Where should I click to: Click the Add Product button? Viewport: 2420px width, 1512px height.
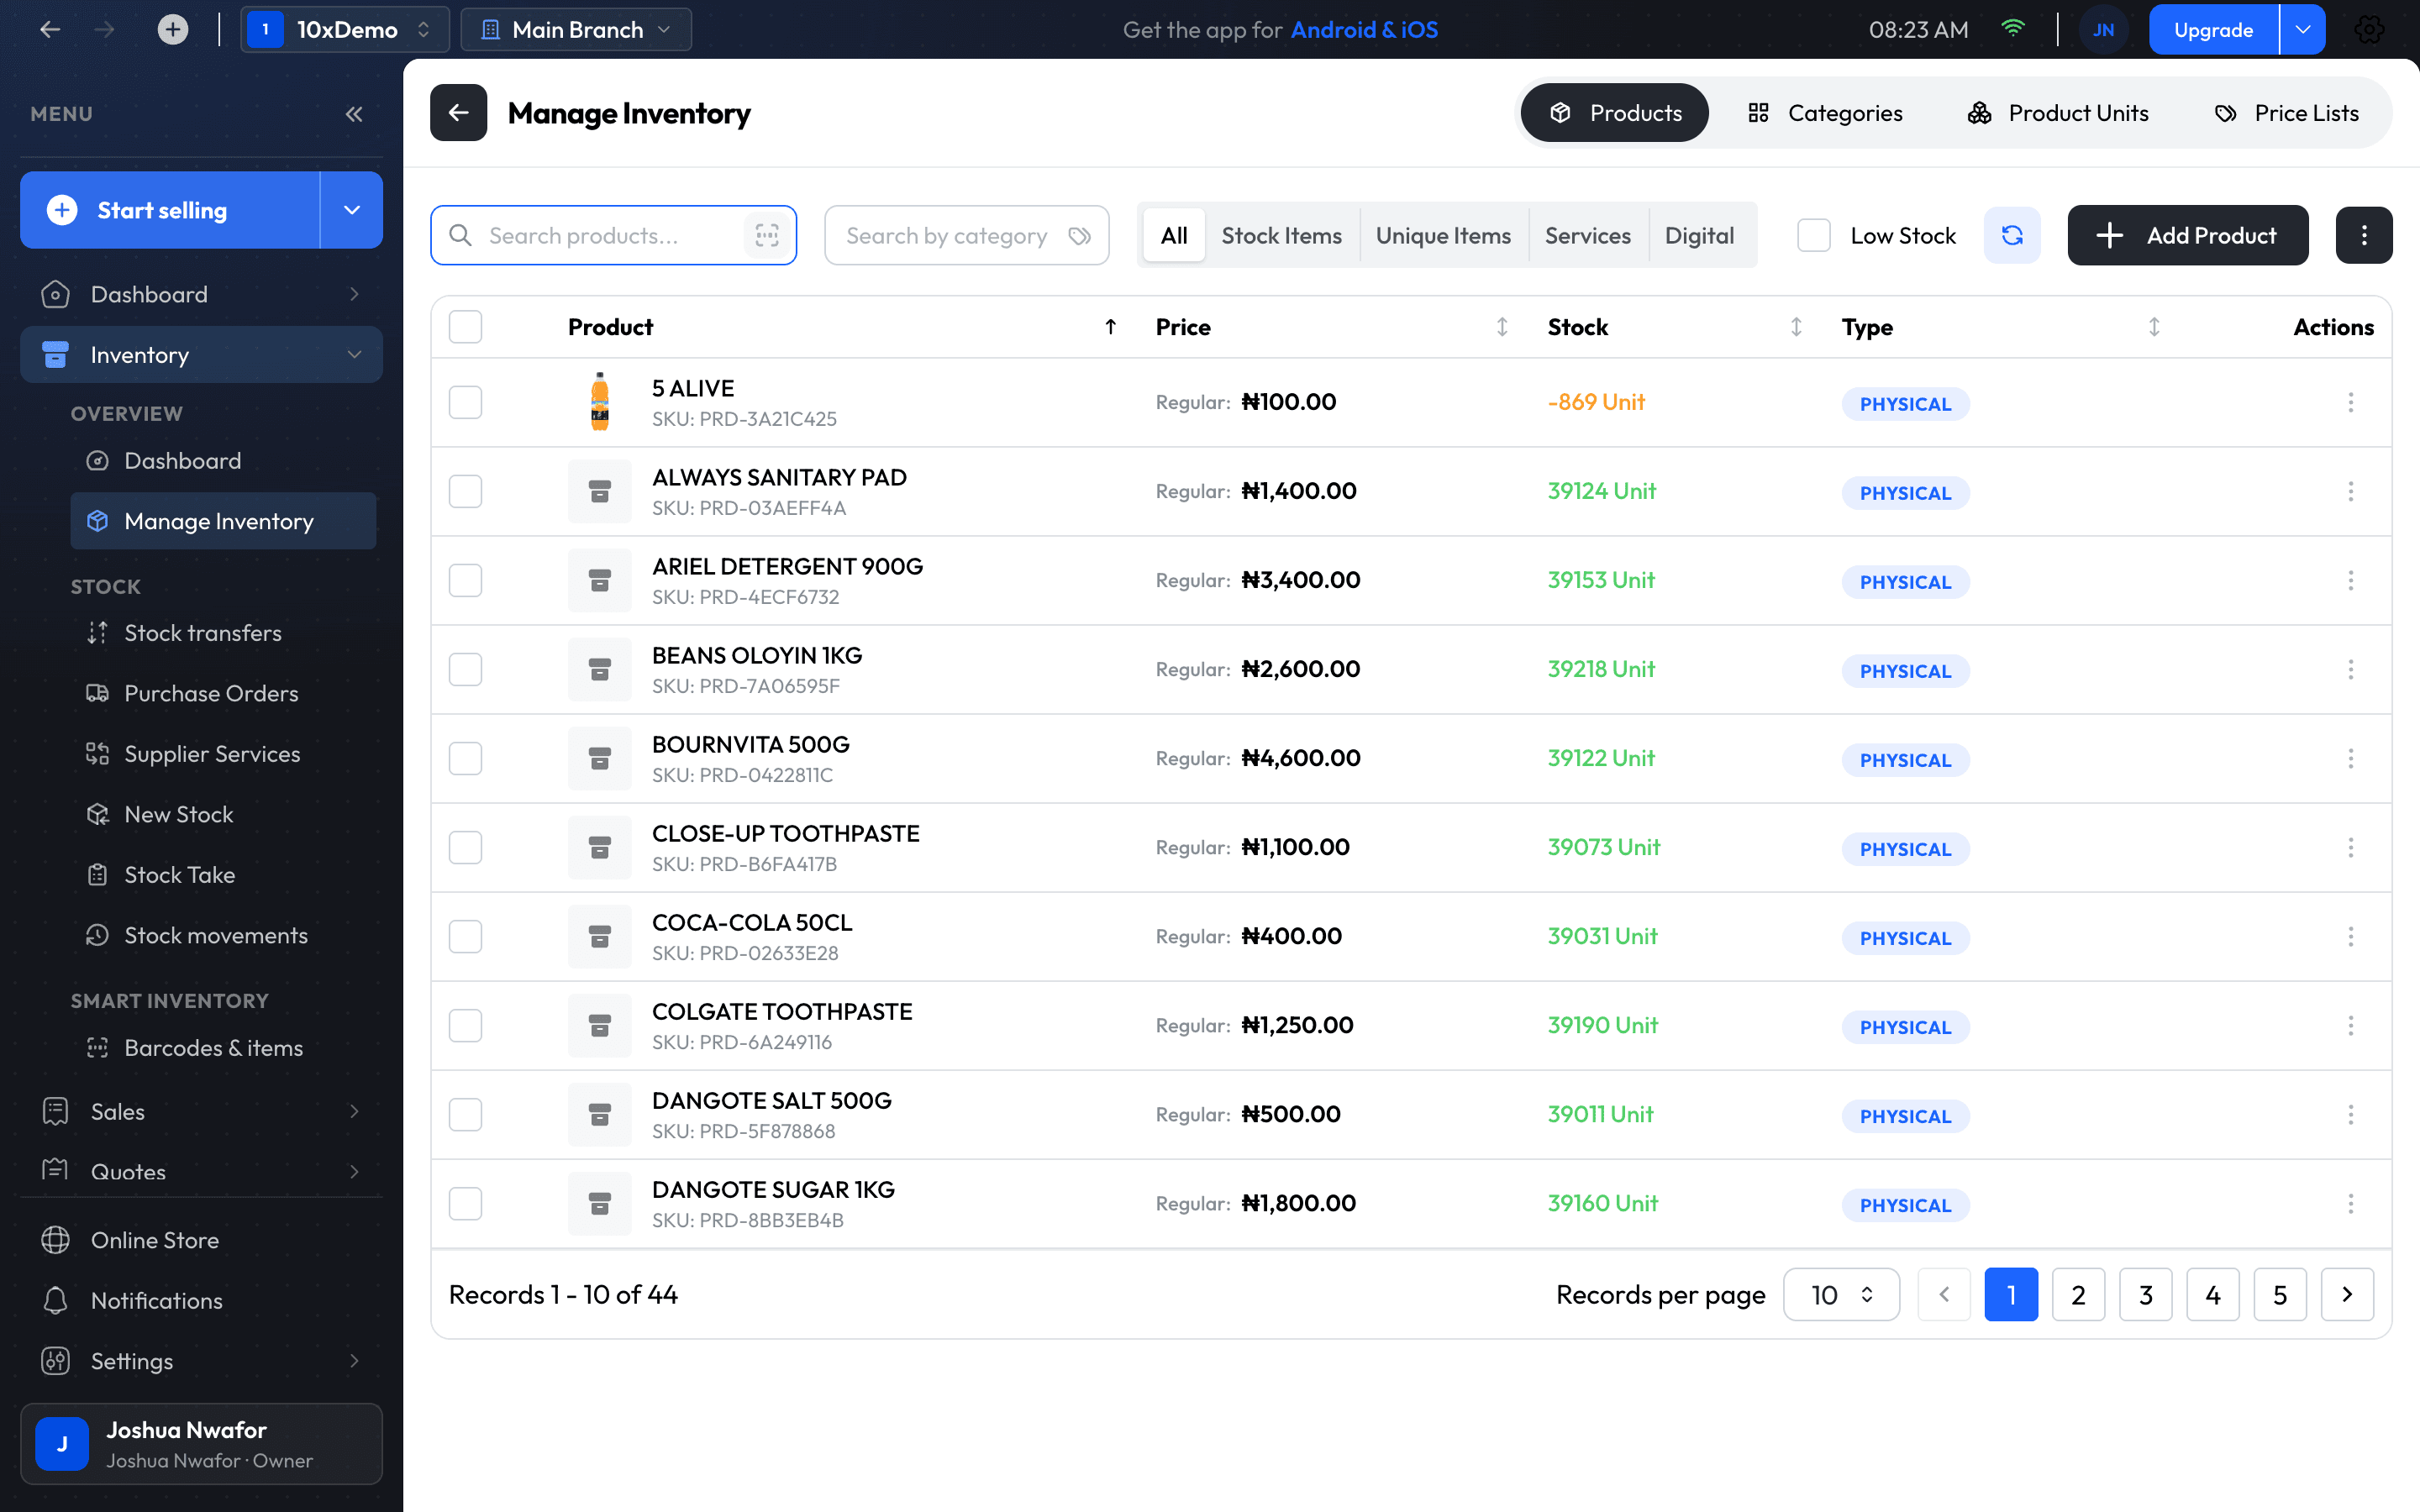tap(2188, 235)
